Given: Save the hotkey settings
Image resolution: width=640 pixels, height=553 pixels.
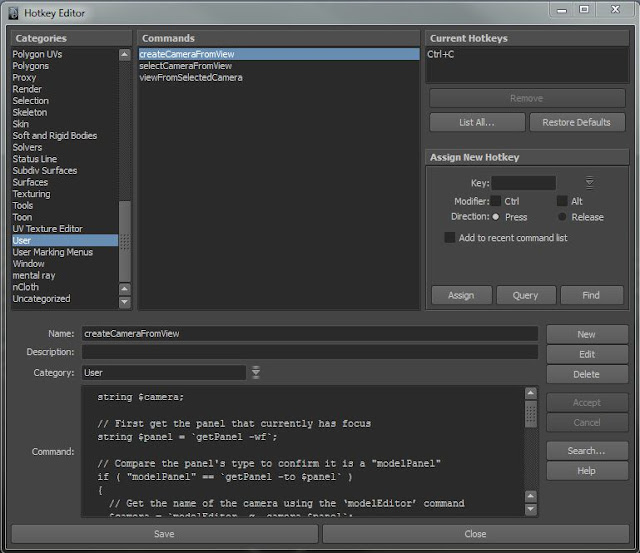Looking at the screenshot, I should click(x=164, y=534).
